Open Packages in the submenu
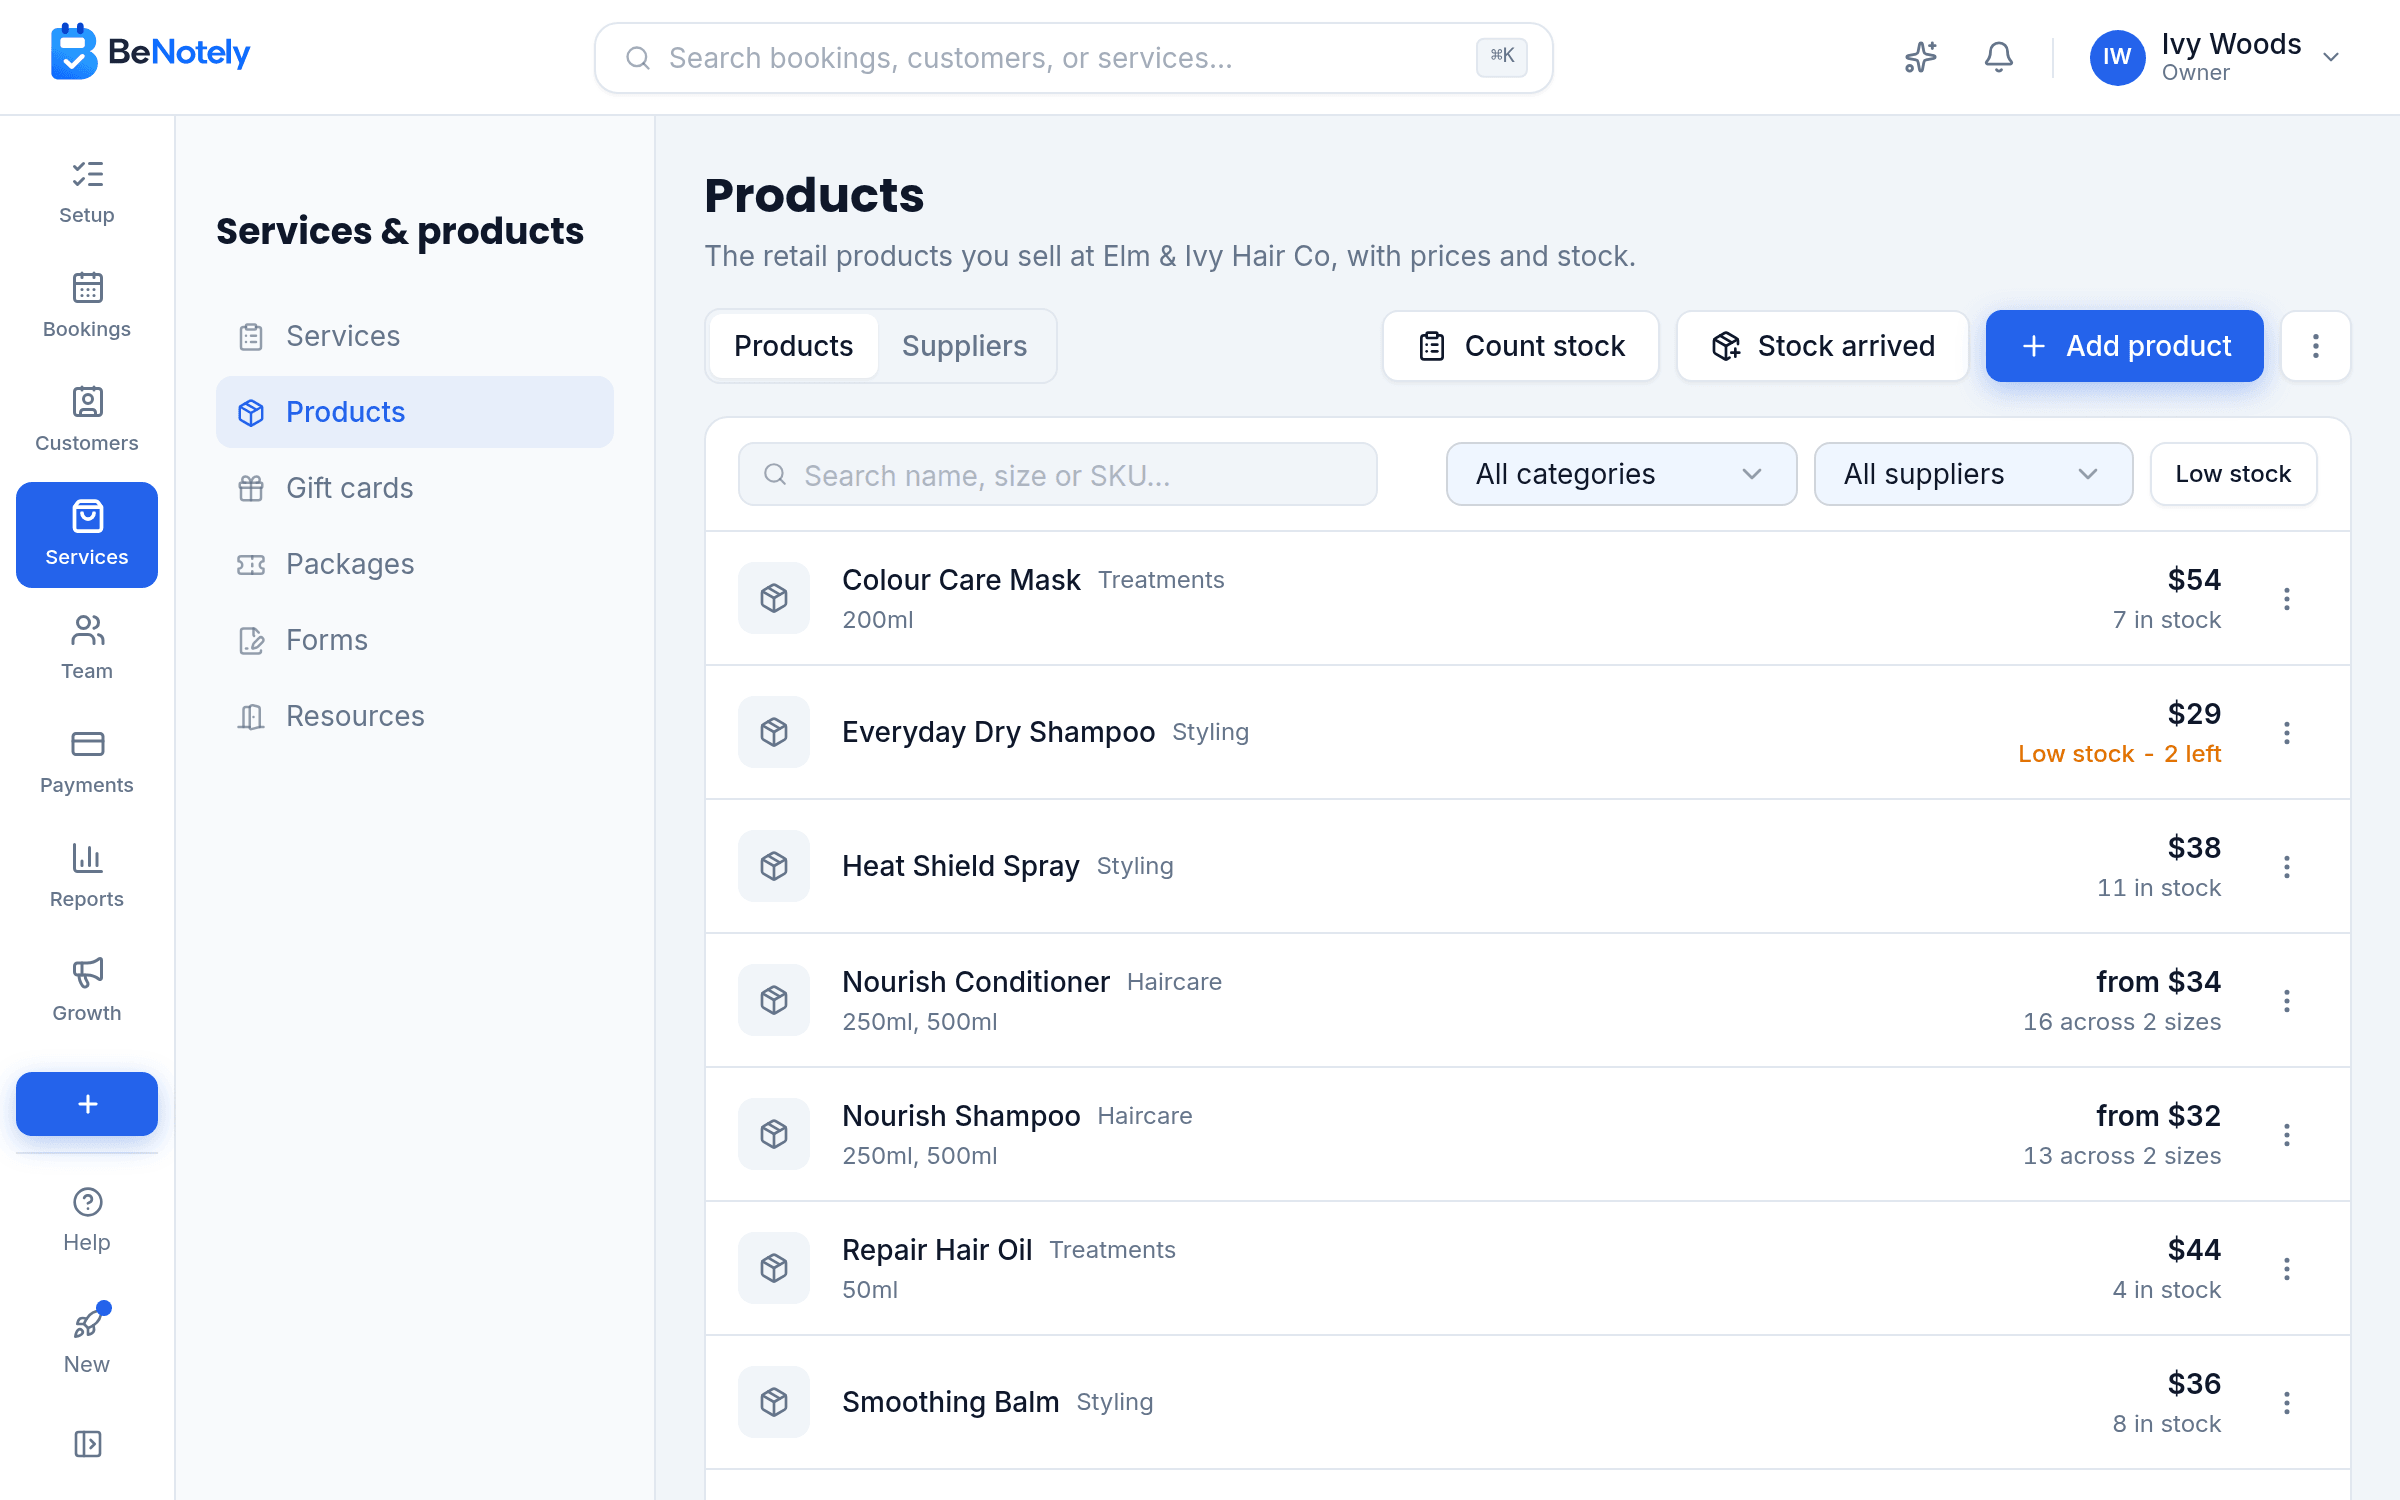This screenshot has height=1500, width=2400. (415, 564)
